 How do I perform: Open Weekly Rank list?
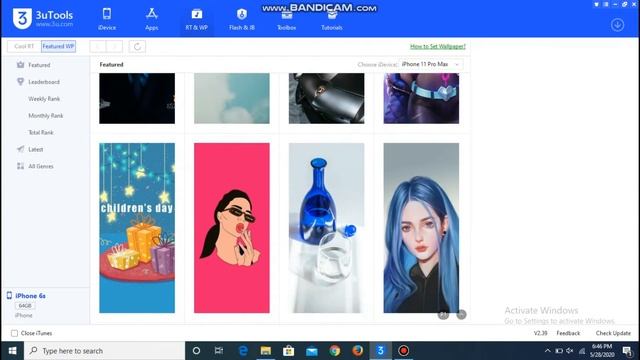coord(44,99)
